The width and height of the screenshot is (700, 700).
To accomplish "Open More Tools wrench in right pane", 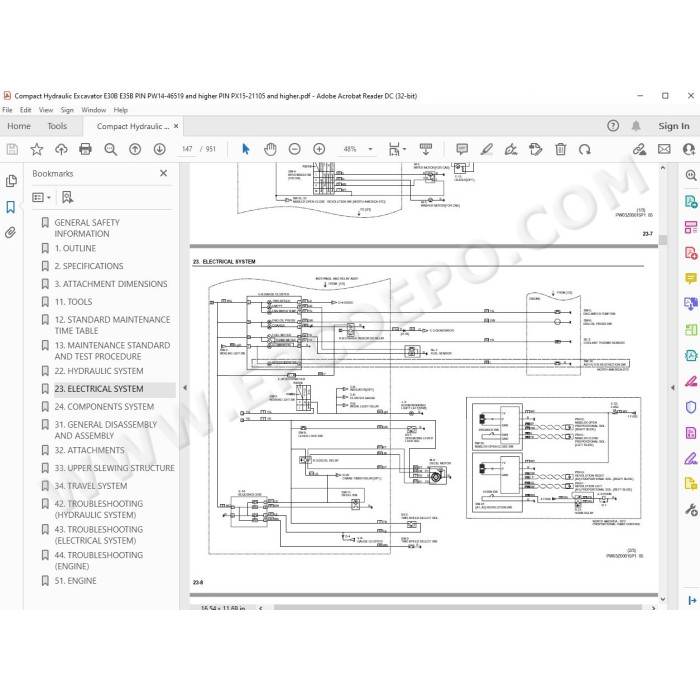I will 691,510.
